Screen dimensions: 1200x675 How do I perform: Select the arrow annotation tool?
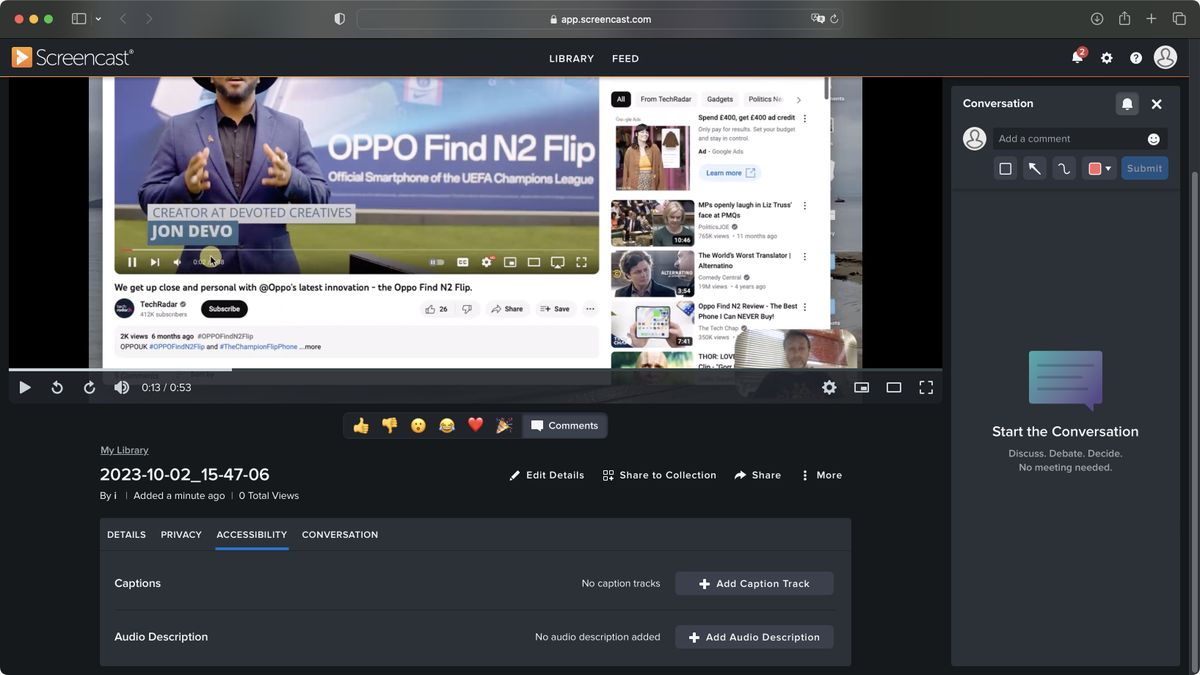point(1033,168)
